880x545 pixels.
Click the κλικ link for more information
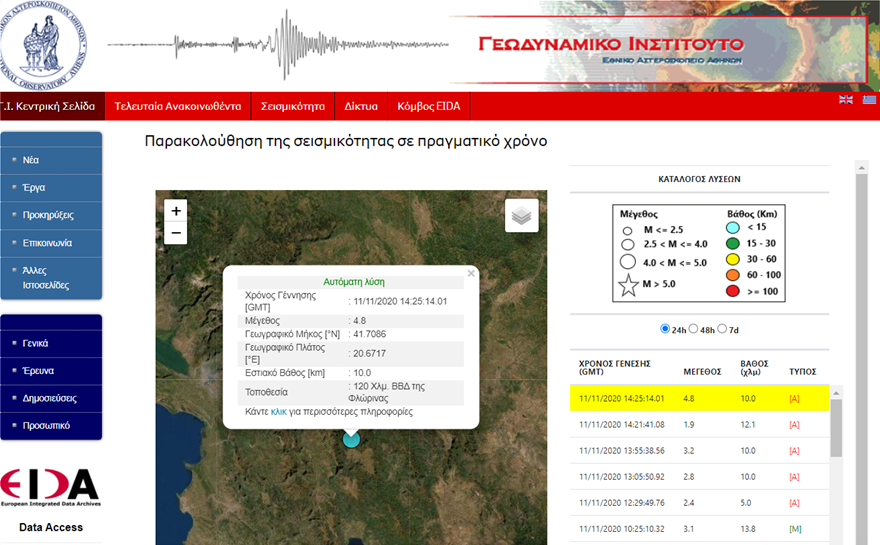[278, 412]
